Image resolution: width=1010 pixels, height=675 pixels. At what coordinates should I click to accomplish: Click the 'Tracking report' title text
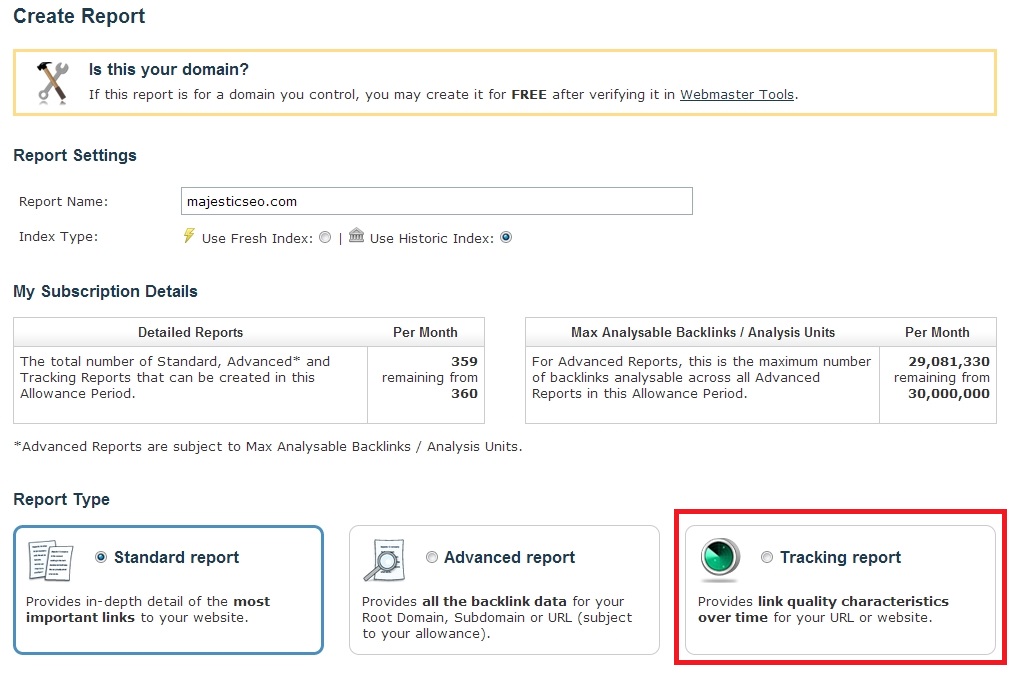[841, 557]
